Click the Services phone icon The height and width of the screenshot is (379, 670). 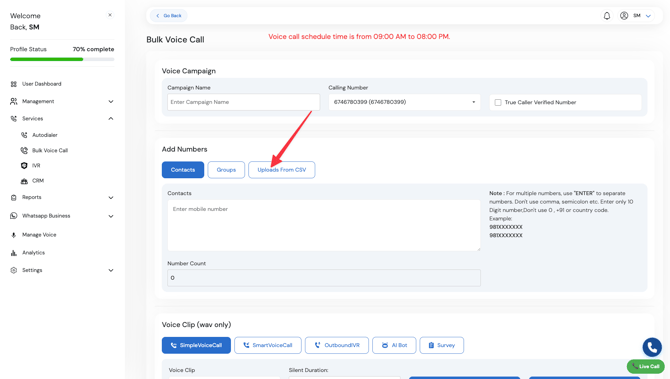14,118
